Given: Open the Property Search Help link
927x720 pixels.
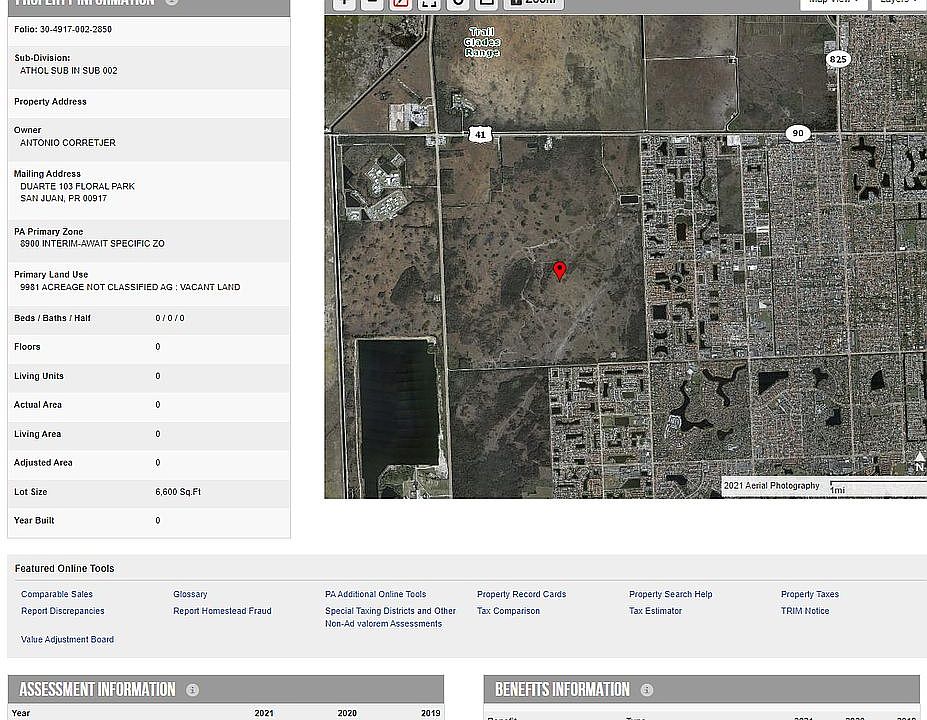Looking at the screenshot, I should point(670,594).
